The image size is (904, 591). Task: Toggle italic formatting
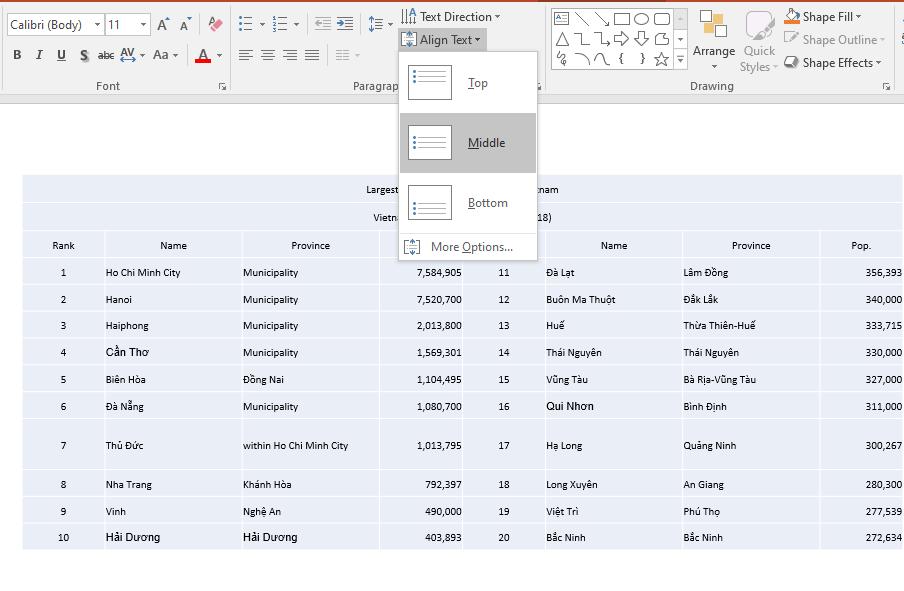coord(39,55)
